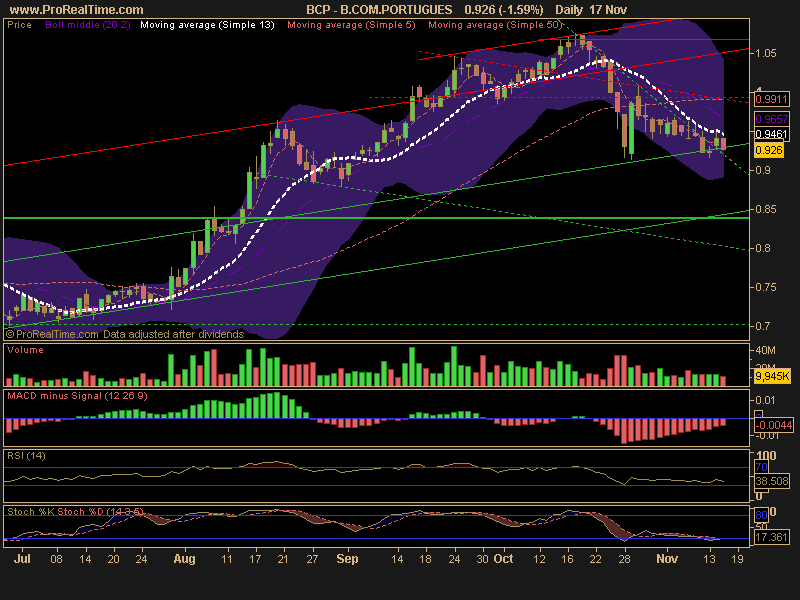Click 'ProRealTime.com Data adjusted after dividends' notice

click(x=125, y=335)
